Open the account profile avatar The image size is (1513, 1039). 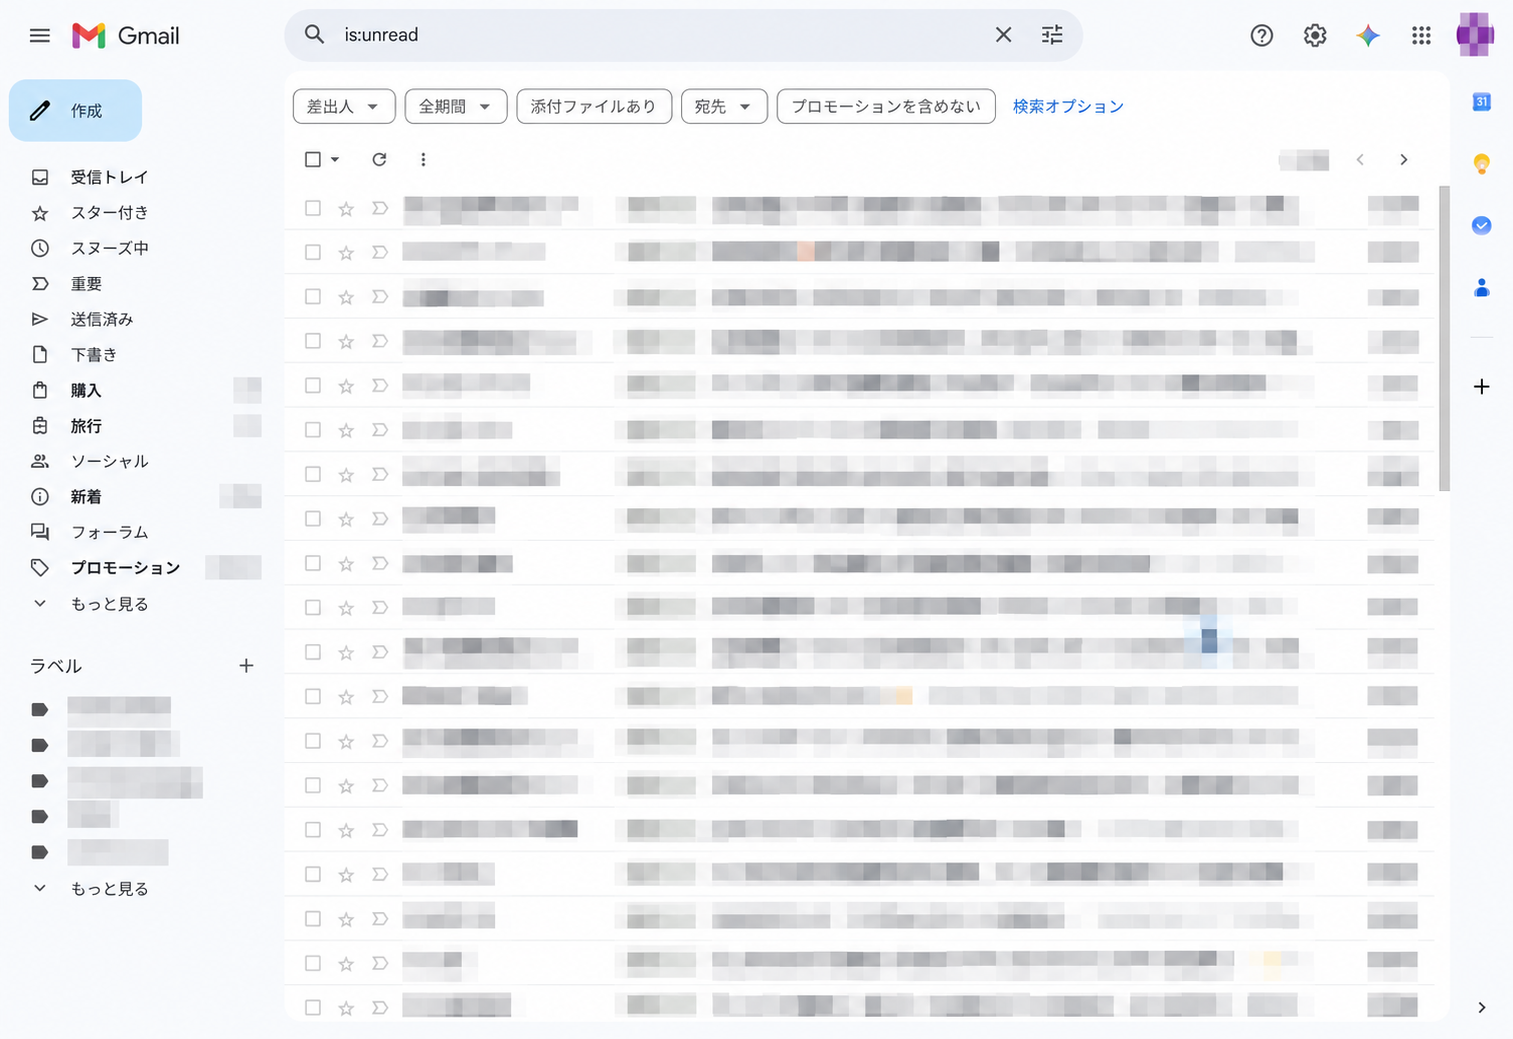coord(1475,36)
